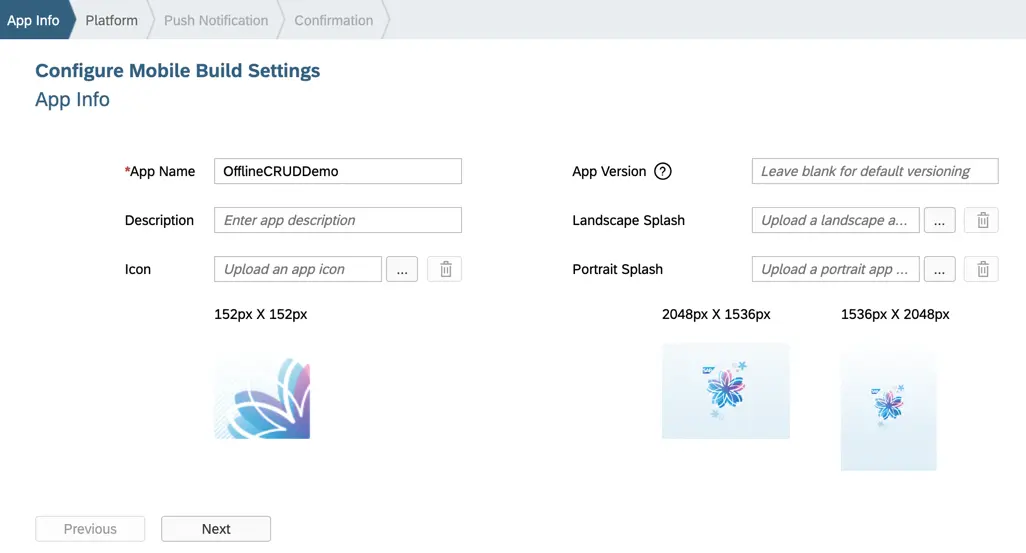Delete the Landscape Splash image via trash icon
Screen dimensions: 1026x553
982,220
